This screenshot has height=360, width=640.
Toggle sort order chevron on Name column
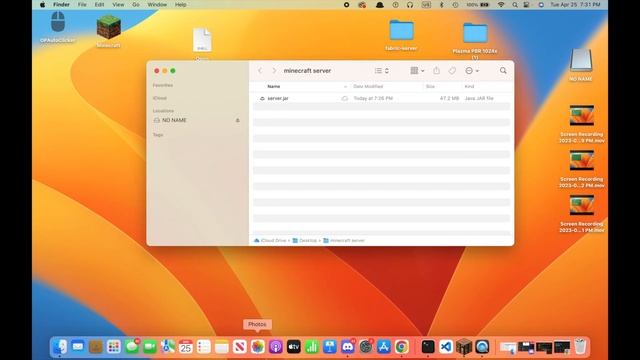[x=345, y=87]
